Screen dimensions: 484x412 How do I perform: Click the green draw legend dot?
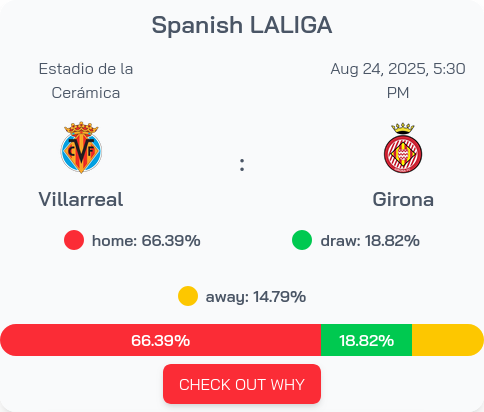(x=302, y=240)
